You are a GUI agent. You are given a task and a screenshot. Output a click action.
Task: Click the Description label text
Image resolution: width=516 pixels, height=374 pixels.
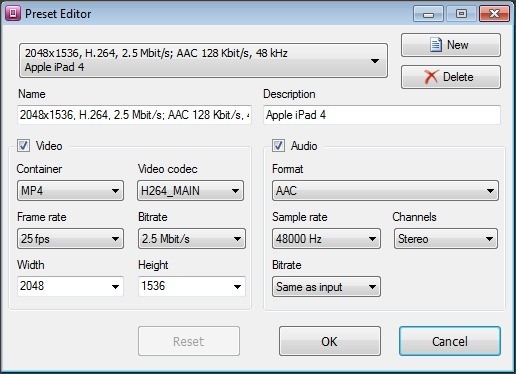289,94
